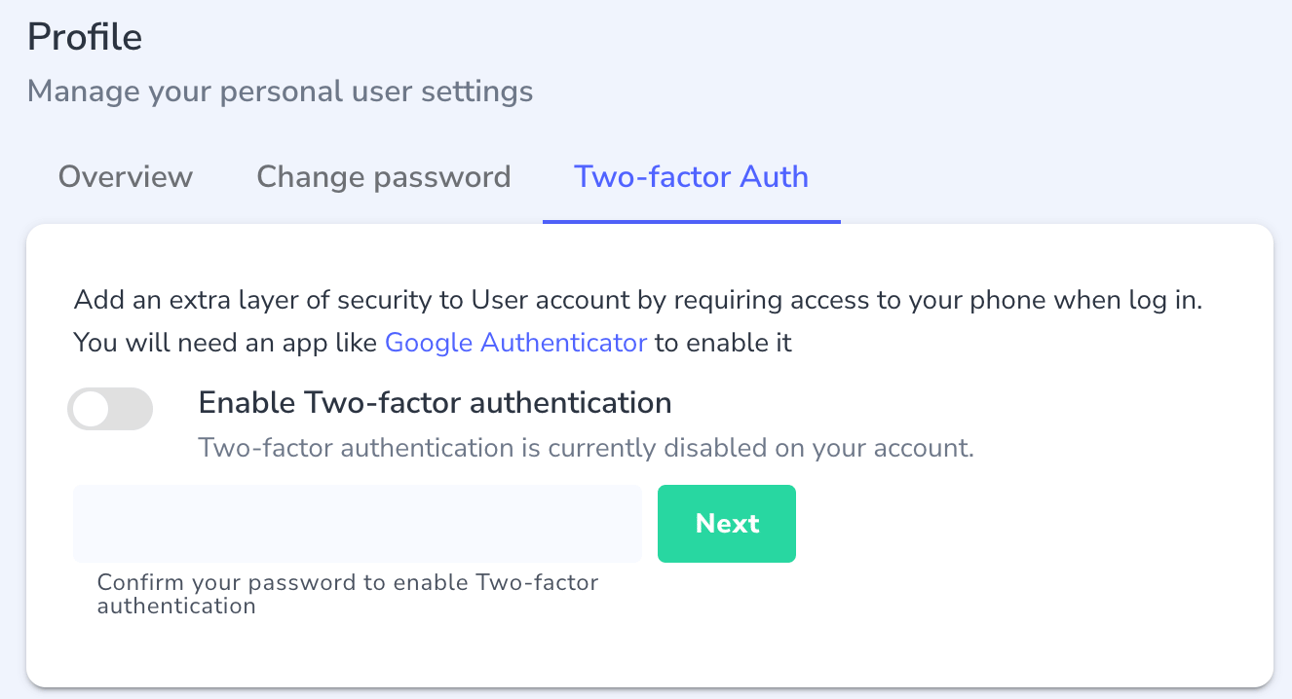Click the personal user settings subtitle
Screen dimensions: 1292x699
pos(279,91)
